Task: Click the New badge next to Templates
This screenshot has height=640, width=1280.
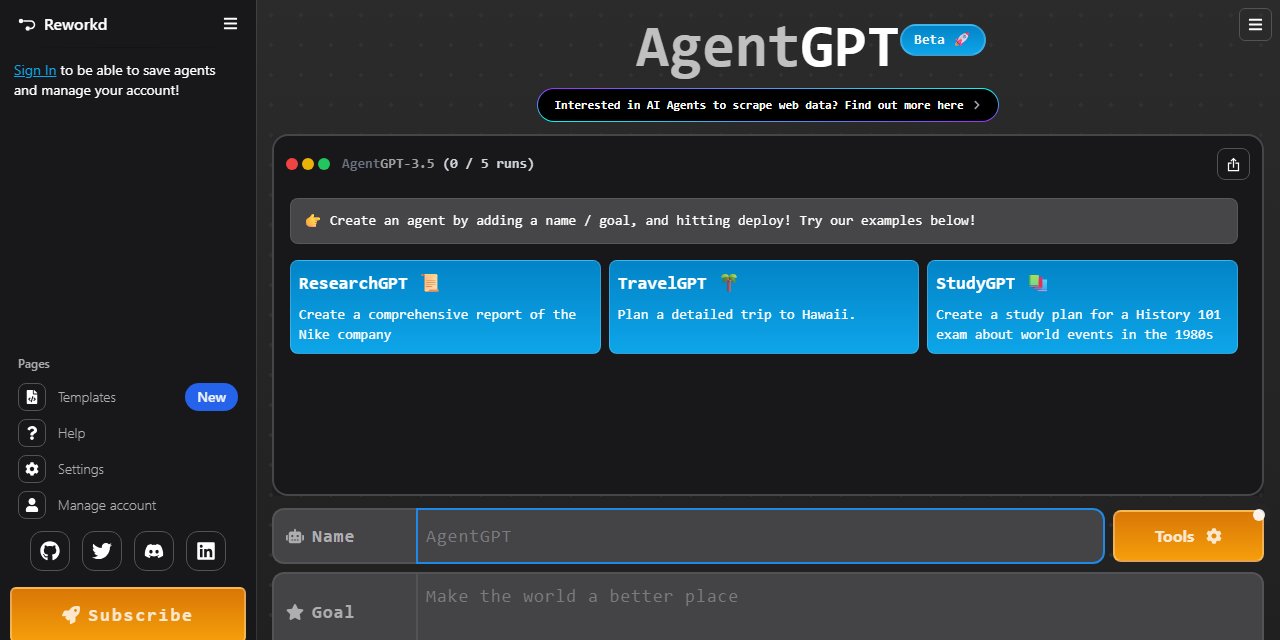Action: click(x=211, y=397)
